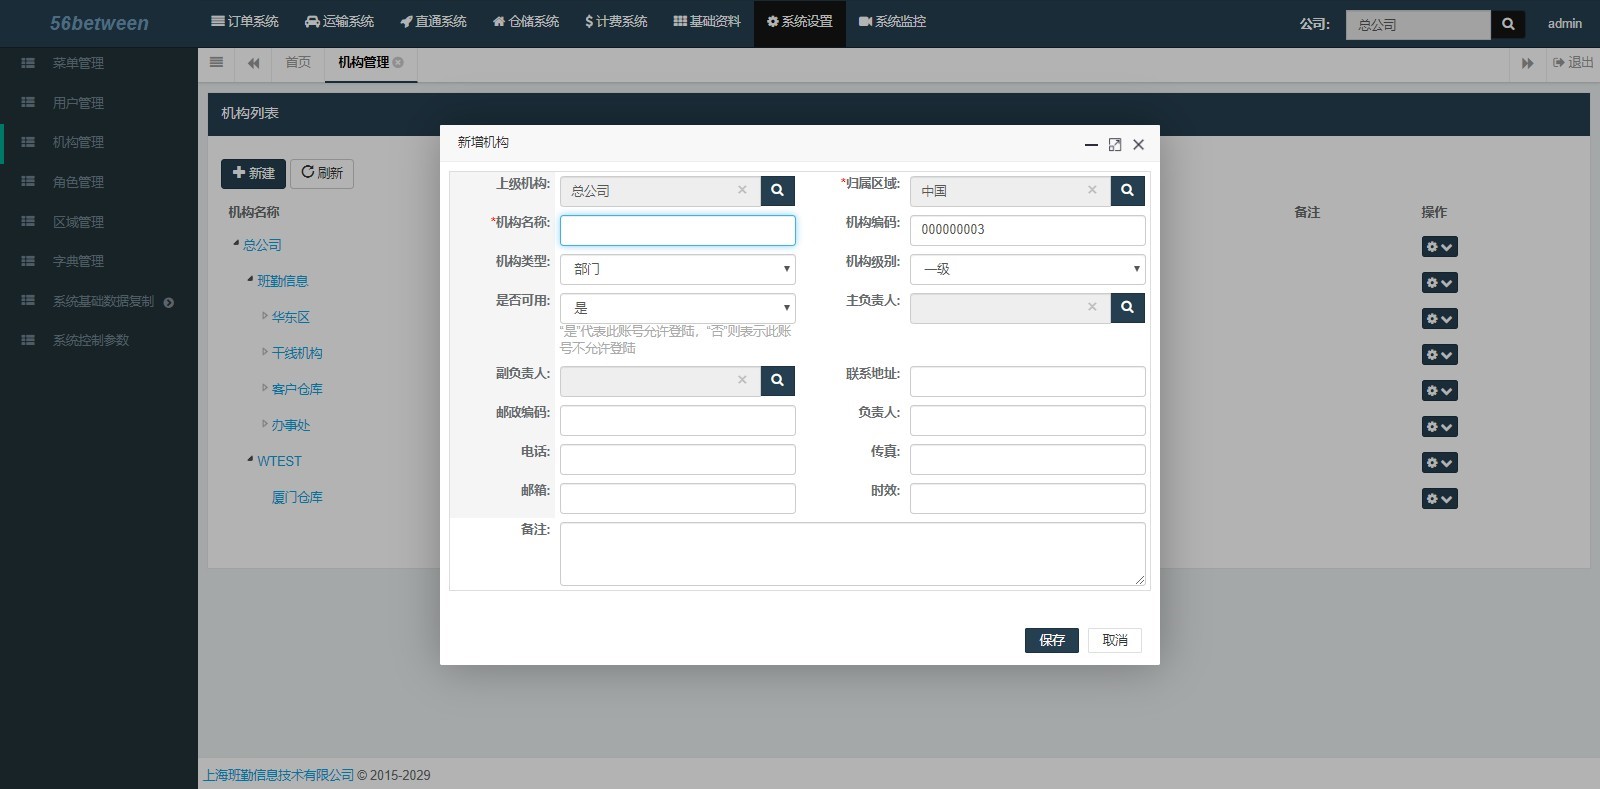Select 厦门仓库 in the organization tree

(x=297, y=497)
